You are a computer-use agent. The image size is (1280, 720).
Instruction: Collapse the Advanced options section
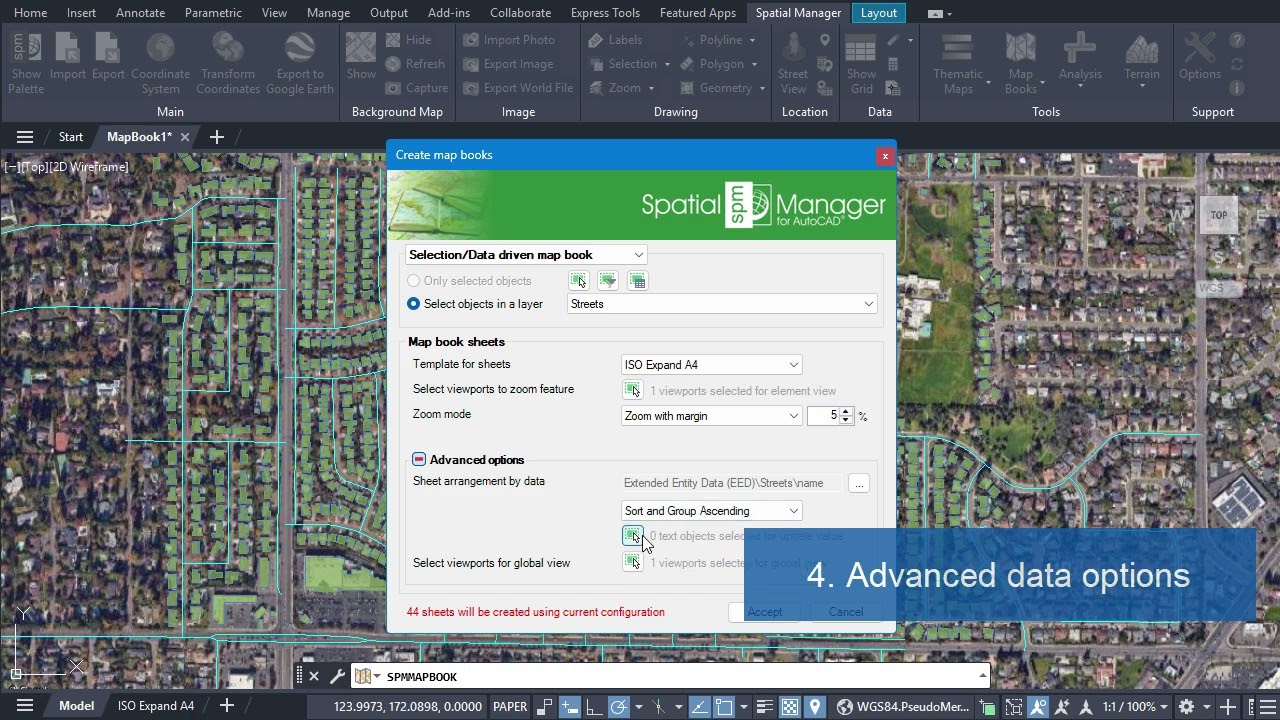pyautogui.click(x=419, y=460)
